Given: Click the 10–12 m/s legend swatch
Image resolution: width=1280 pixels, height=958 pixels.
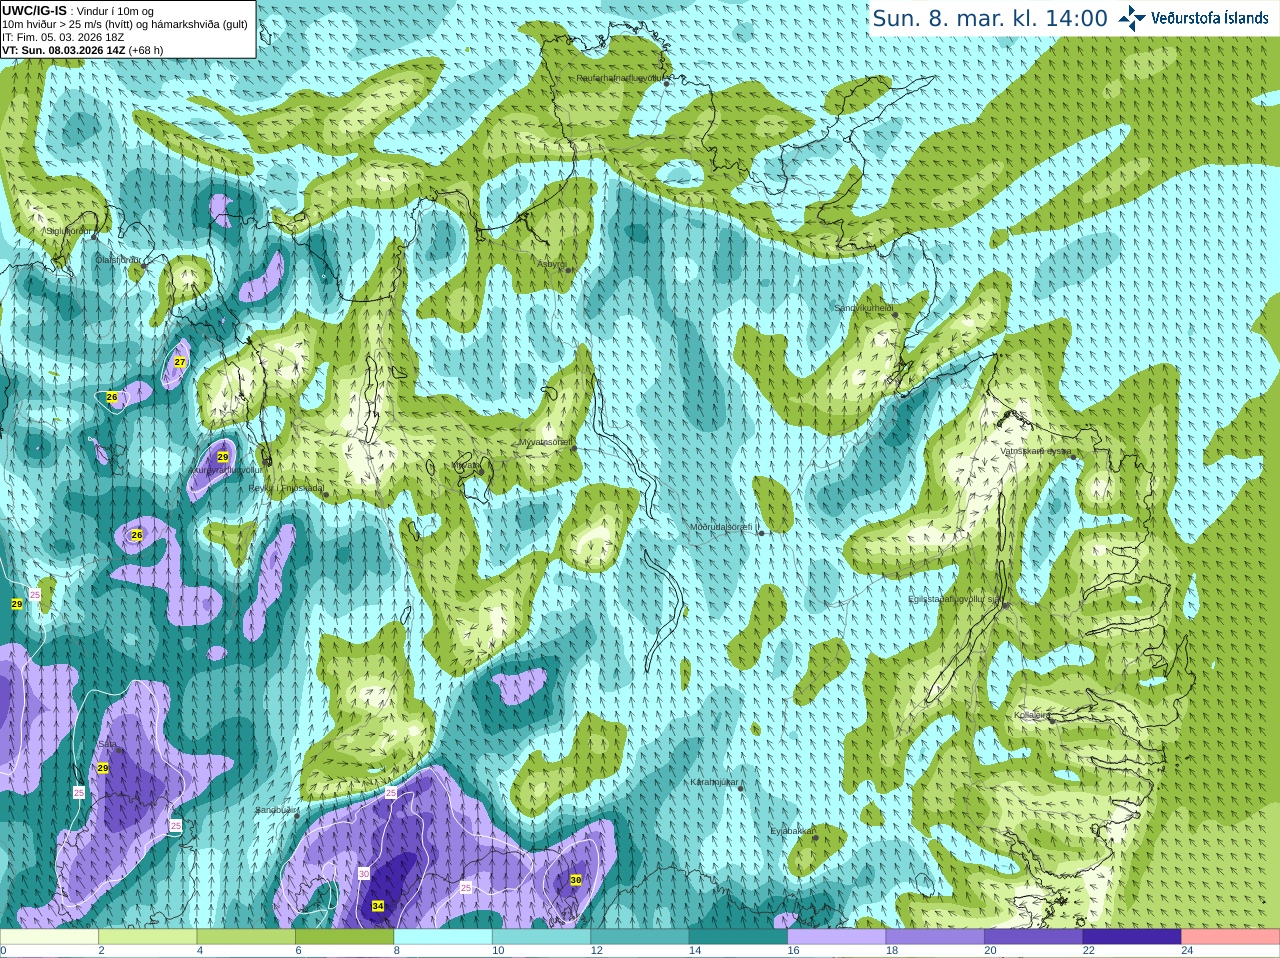Looking at the screenshot, I should 542,937.
